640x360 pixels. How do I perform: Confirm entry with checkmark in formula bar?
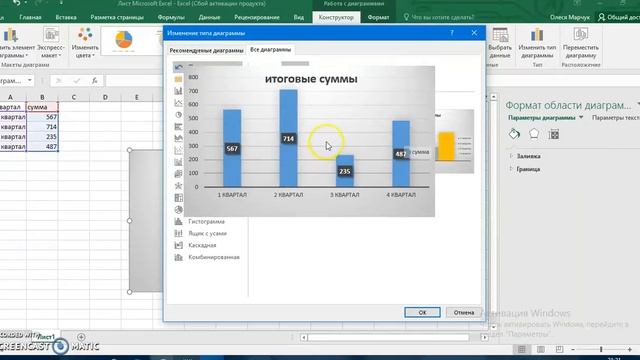tap(76, 81)
